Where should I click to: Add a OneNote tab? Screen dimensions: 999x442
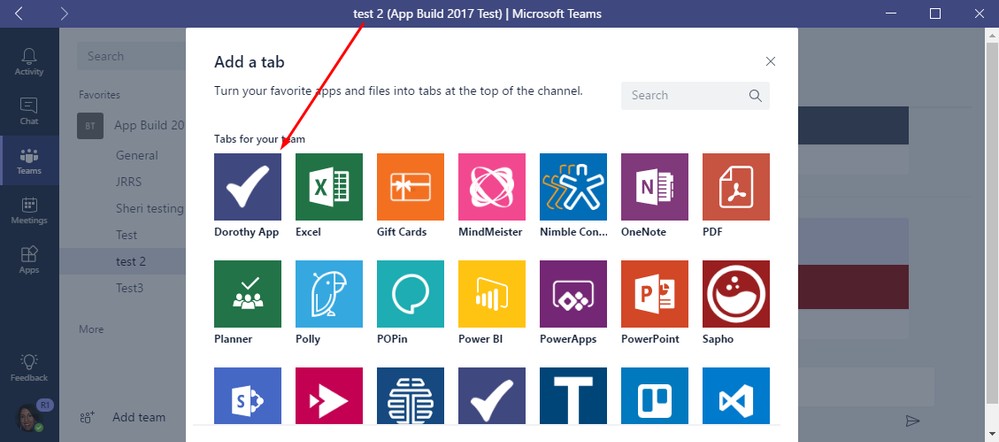654,187
